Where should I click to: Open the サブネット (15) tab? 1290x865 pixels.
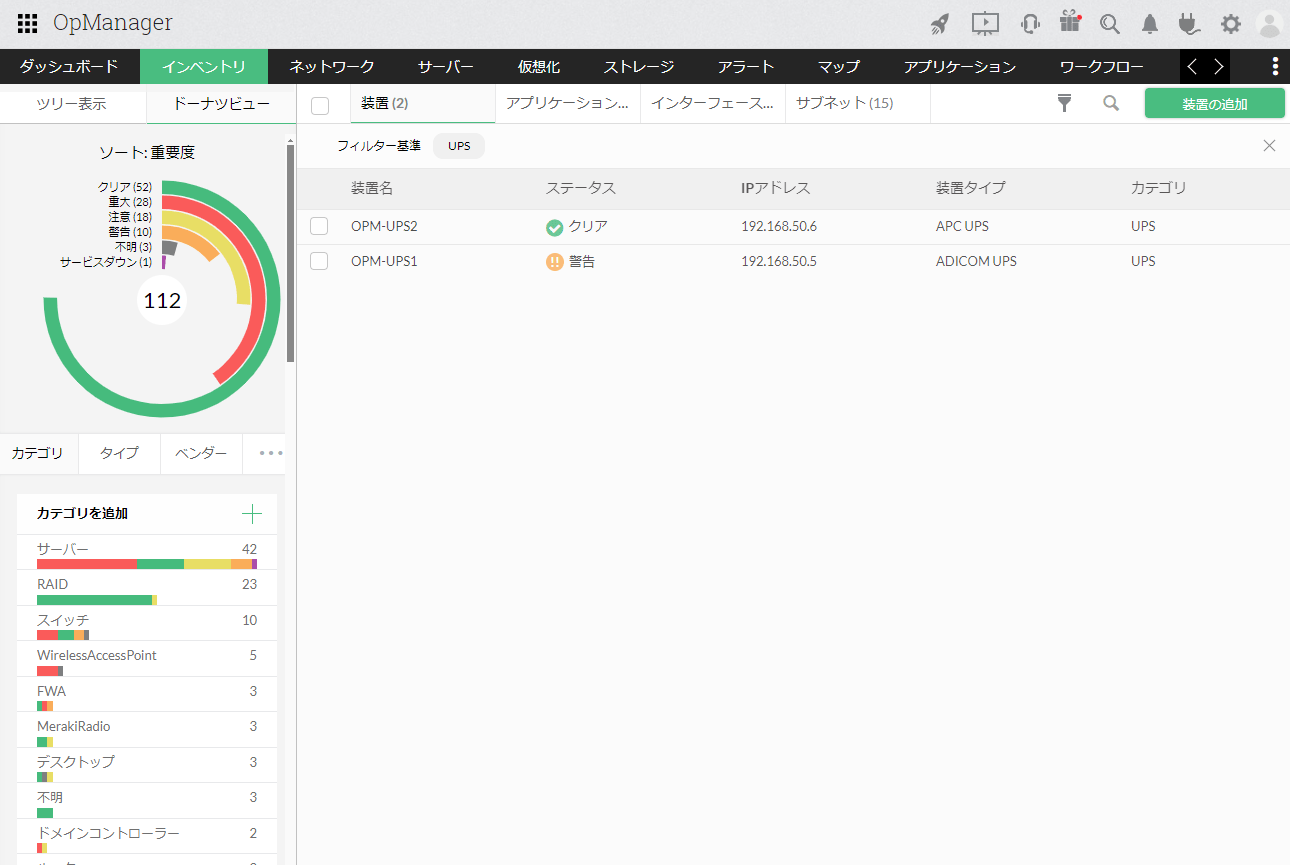click(x=844, y=103)
